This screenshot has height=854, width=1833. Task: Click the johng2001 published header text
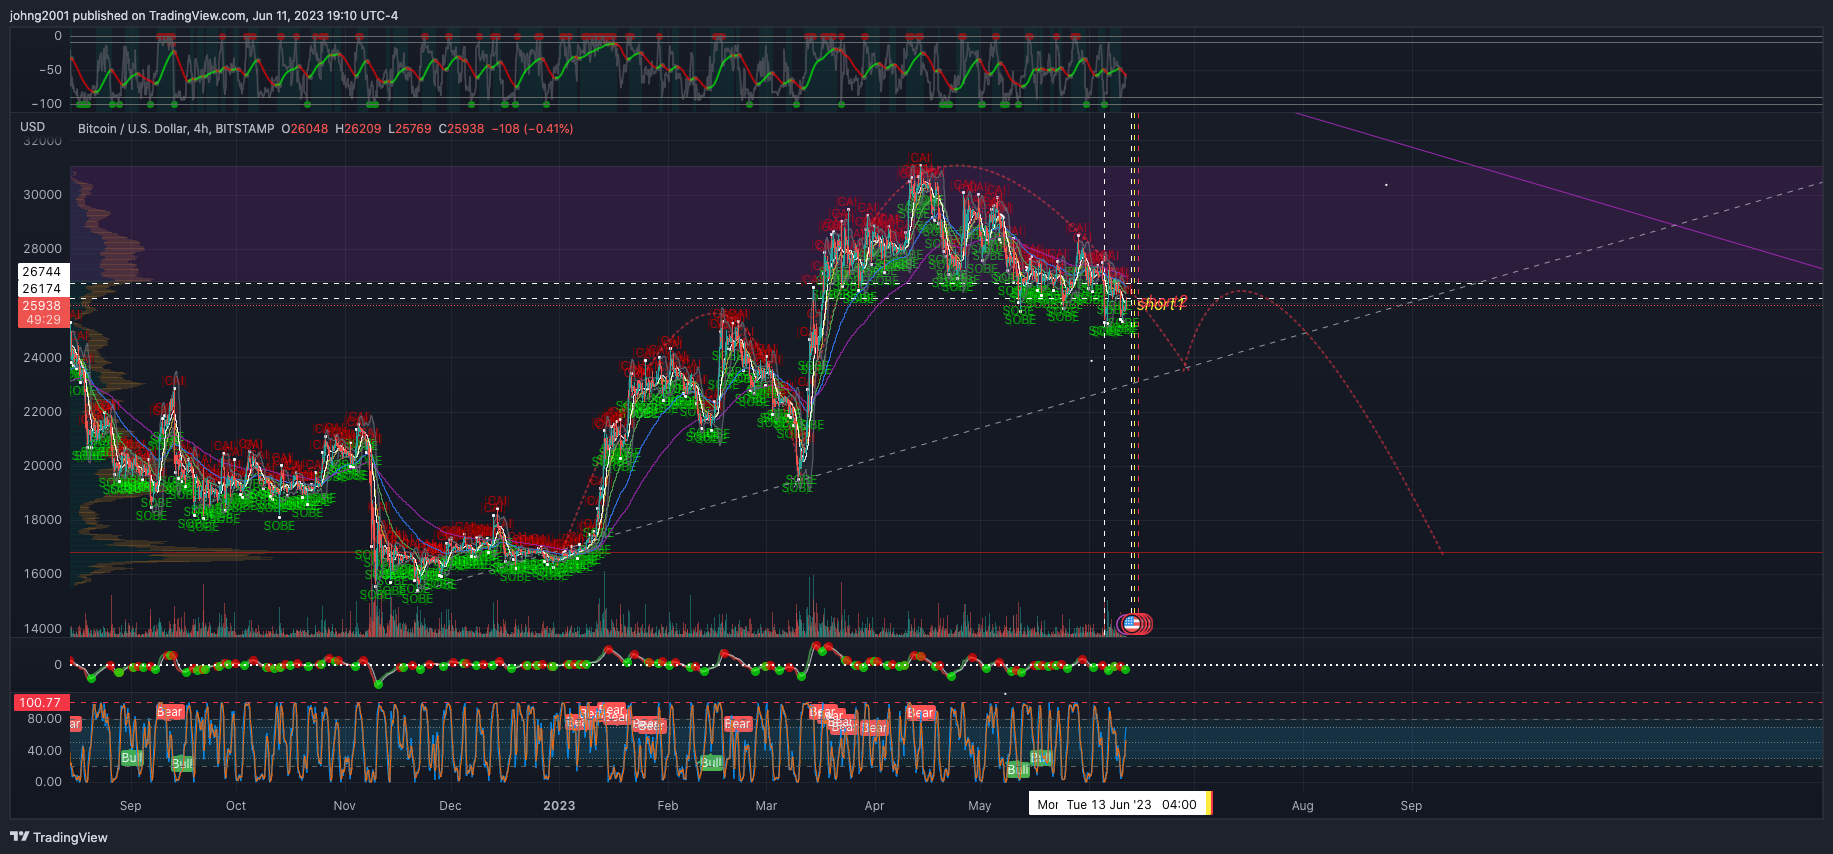[204, 15]
